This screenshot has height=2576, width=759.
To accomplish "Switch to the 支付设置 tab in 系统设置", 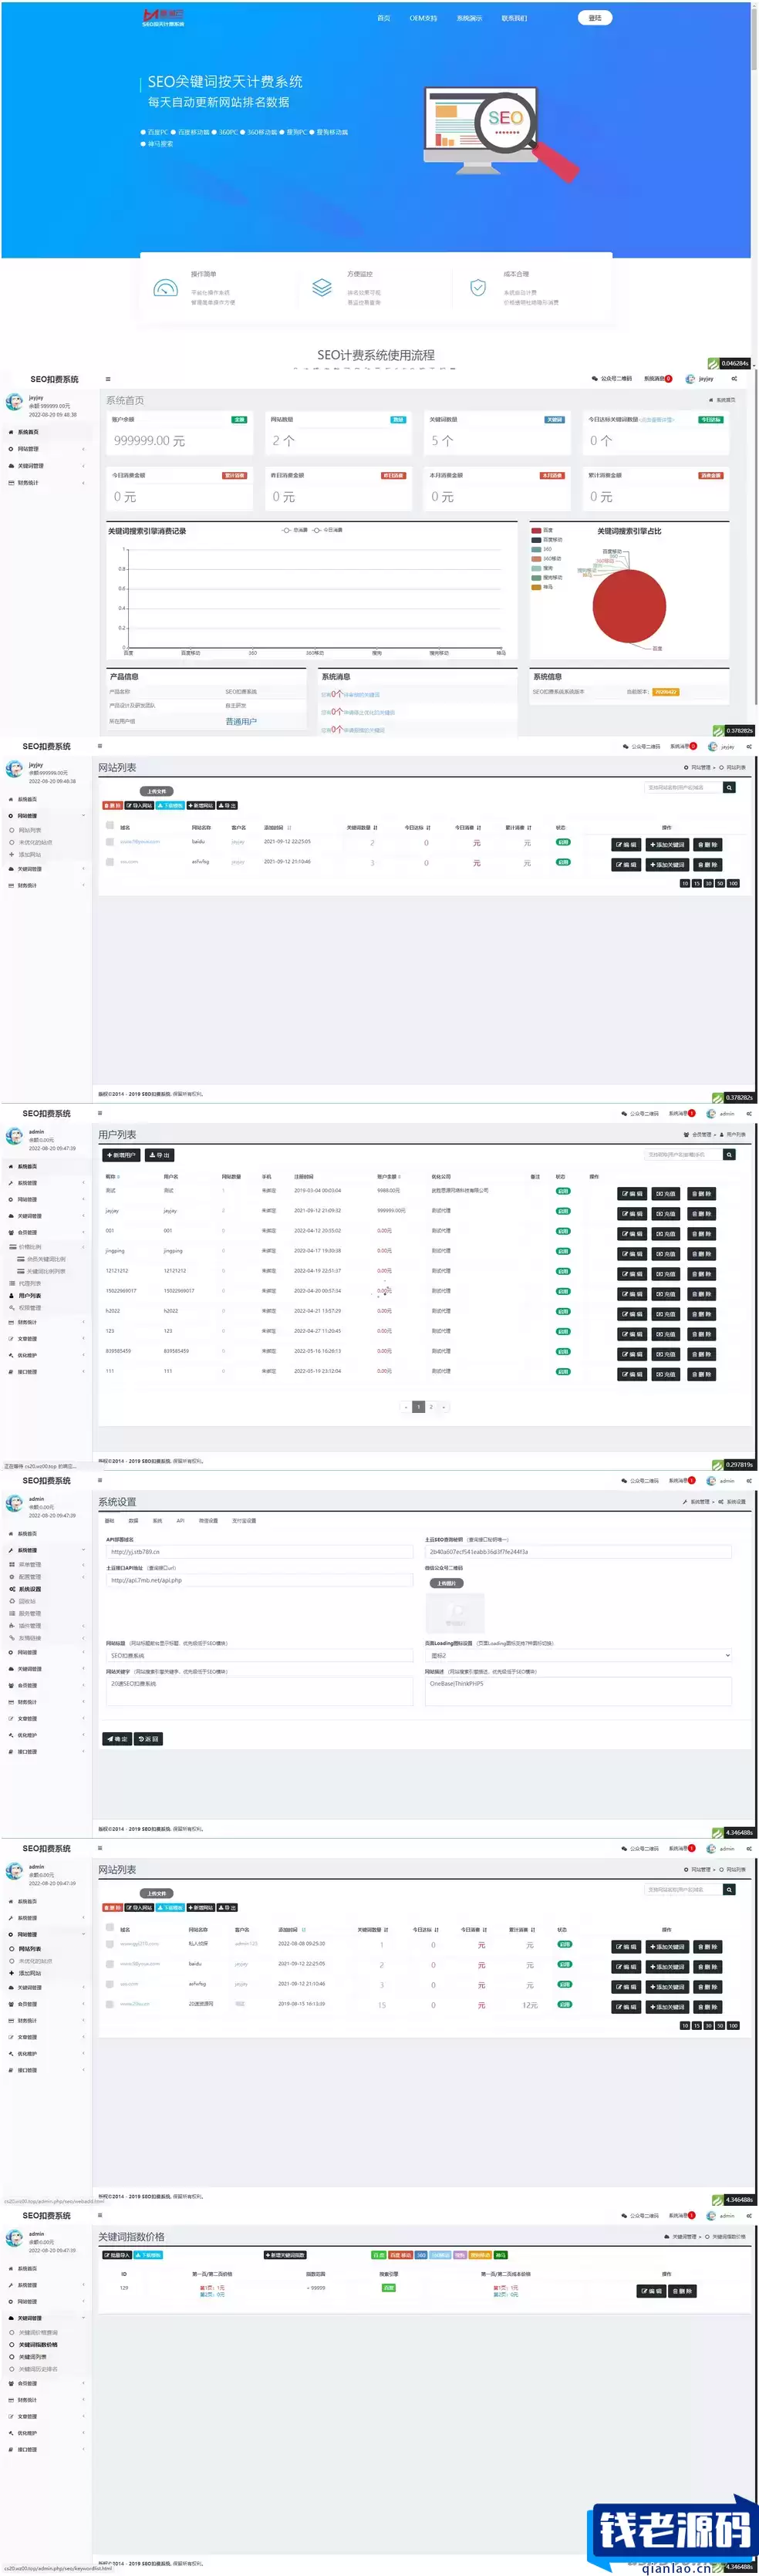I will coord(244,1521).
